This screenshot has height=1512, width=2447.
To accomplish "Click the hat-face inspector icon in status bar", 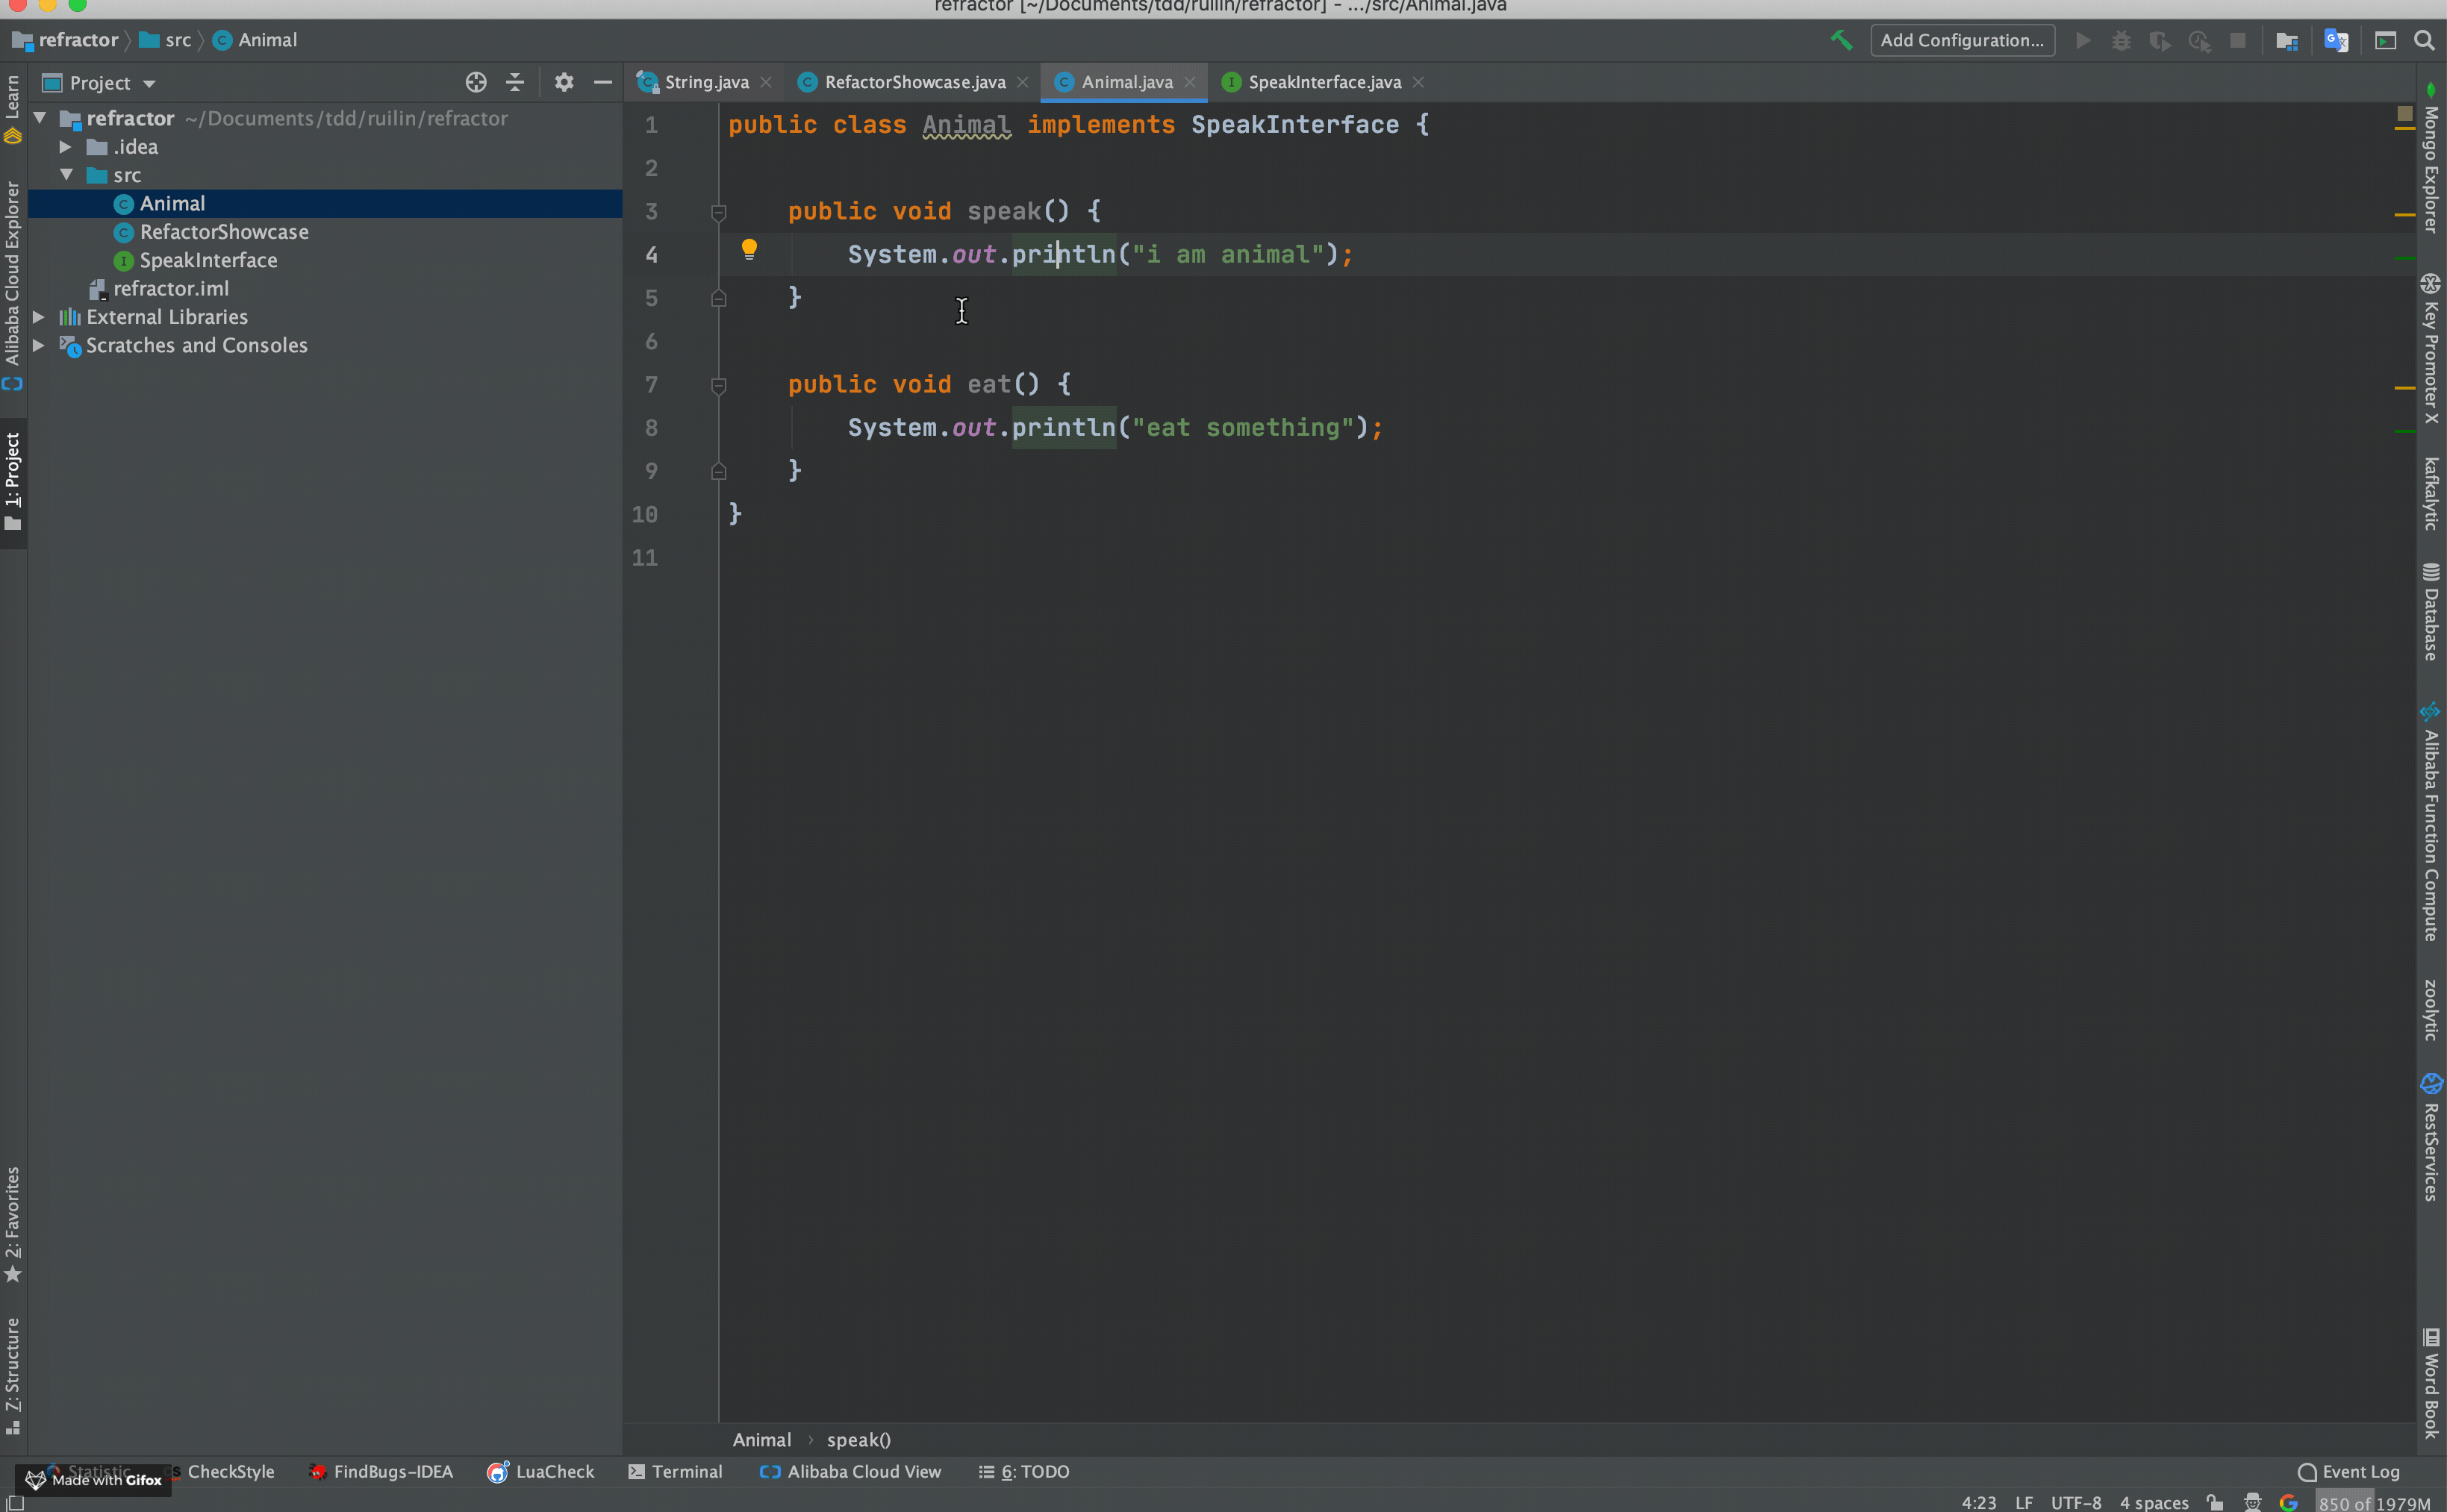I will [x=2252, y=1502].
